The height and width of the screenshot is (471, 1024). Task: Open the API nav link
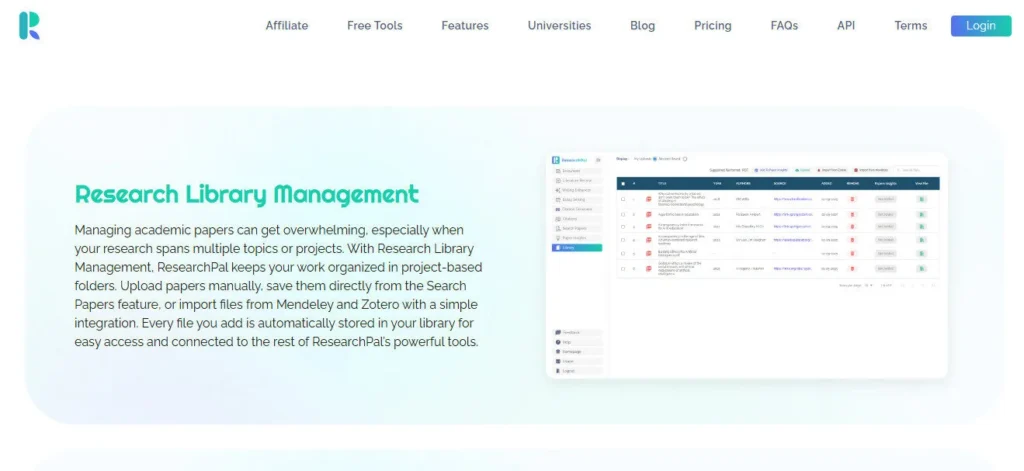tap(846, 25)
